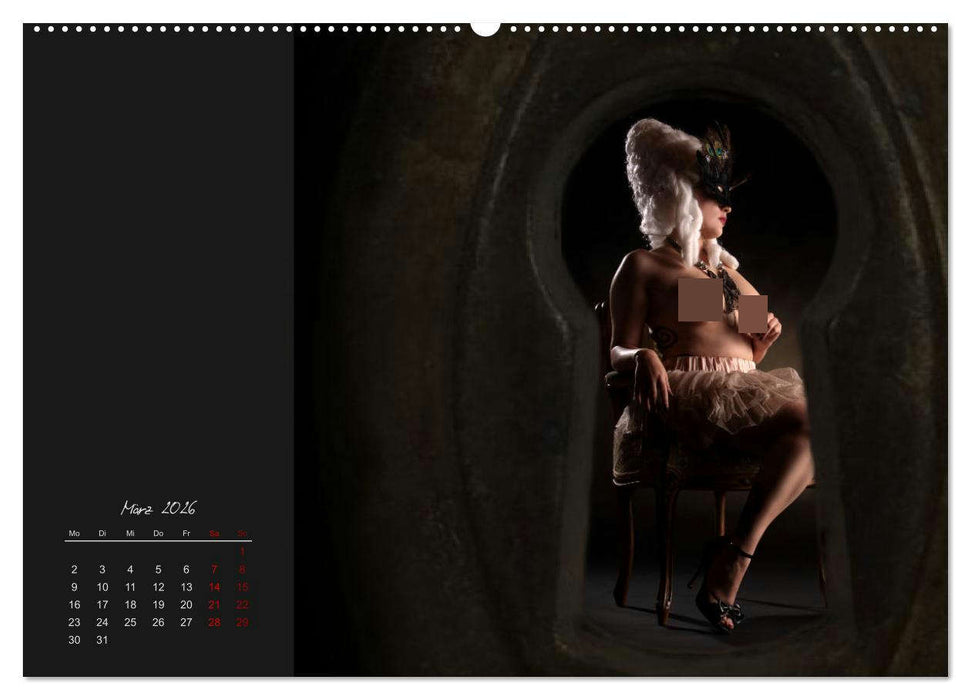Viewport: 971px width, 700px height.
Task: Select March 28 in red text
Action: point(215,622)
